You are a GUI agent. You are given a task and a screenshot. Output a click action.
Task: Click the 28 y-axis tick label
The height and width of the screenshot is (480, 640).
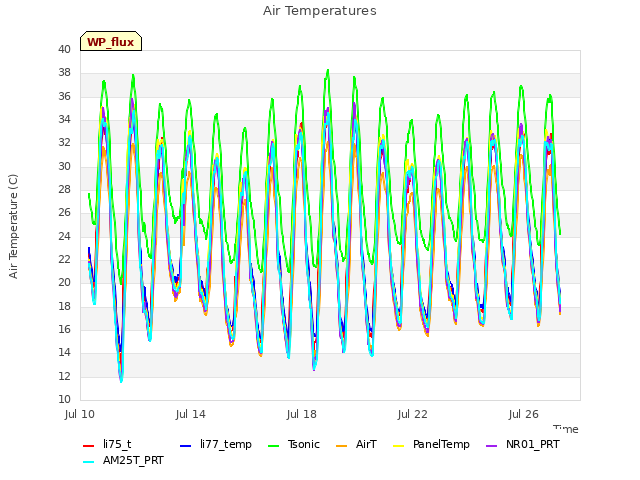(64, 189)
